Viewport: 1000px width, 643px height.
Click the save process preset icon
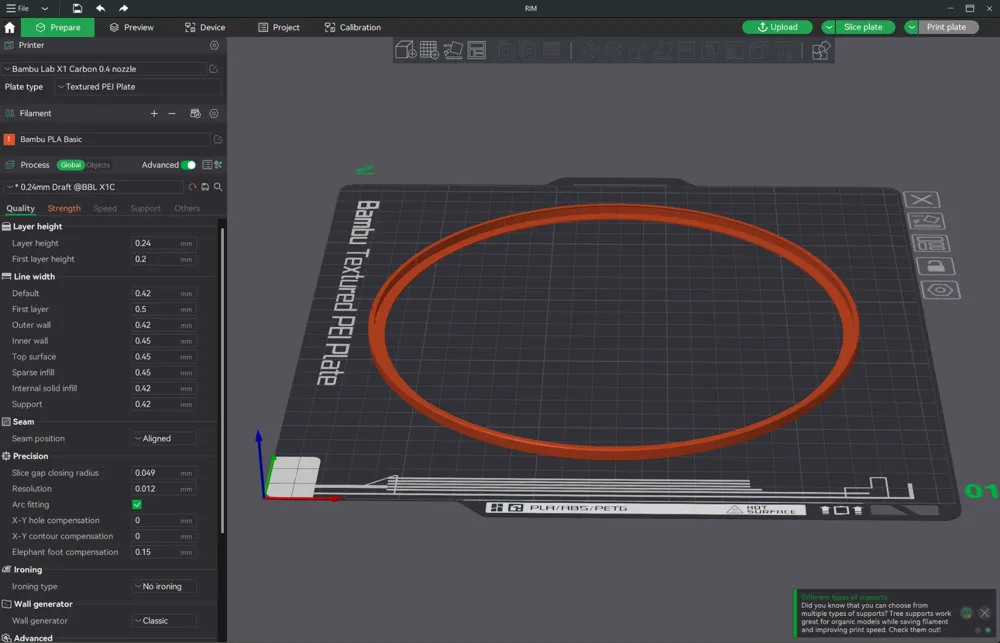205,187
